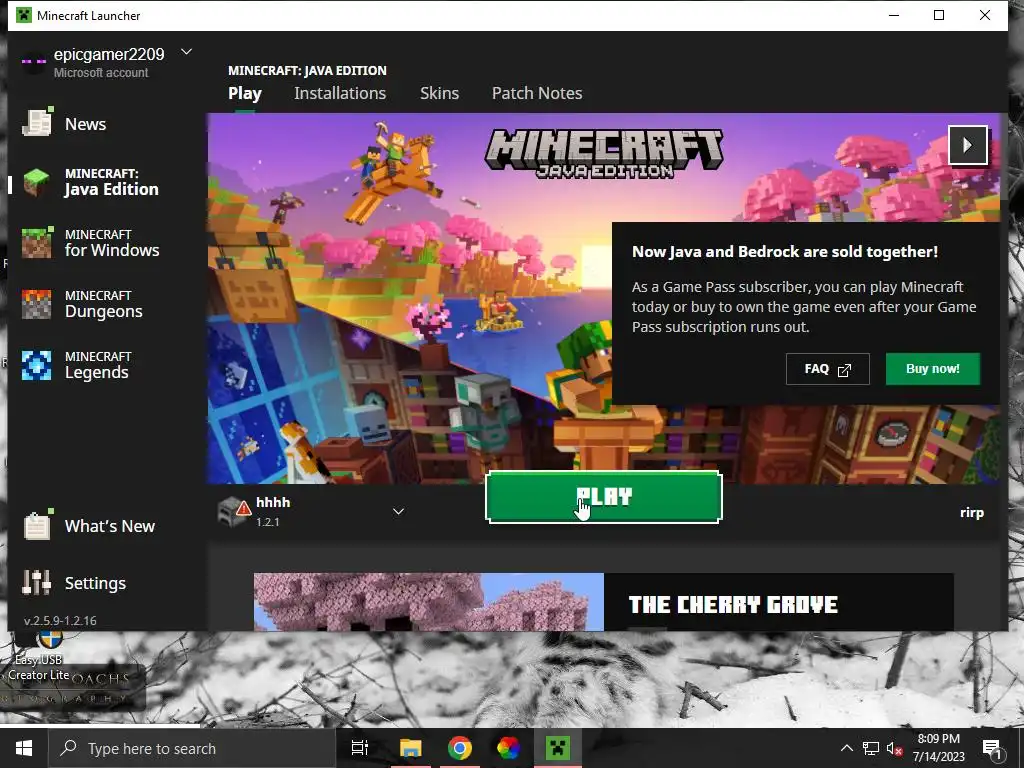Open the Windows Start menu

point(24,748)
